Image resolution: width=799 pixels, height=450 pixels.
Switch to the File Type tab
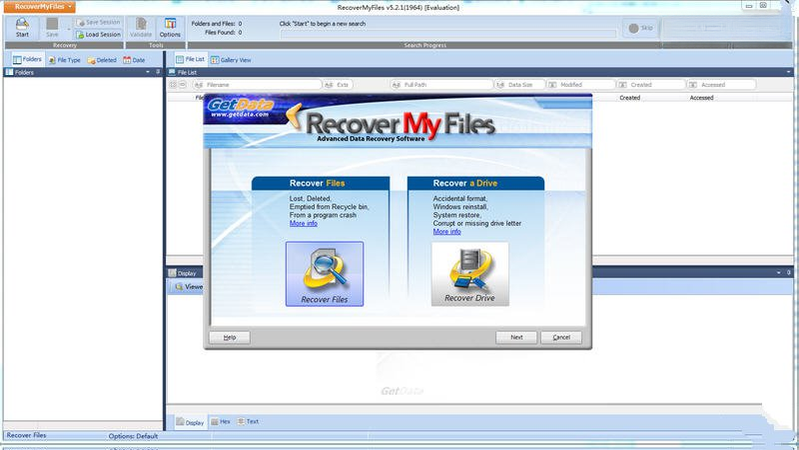[x=65, y=60]
